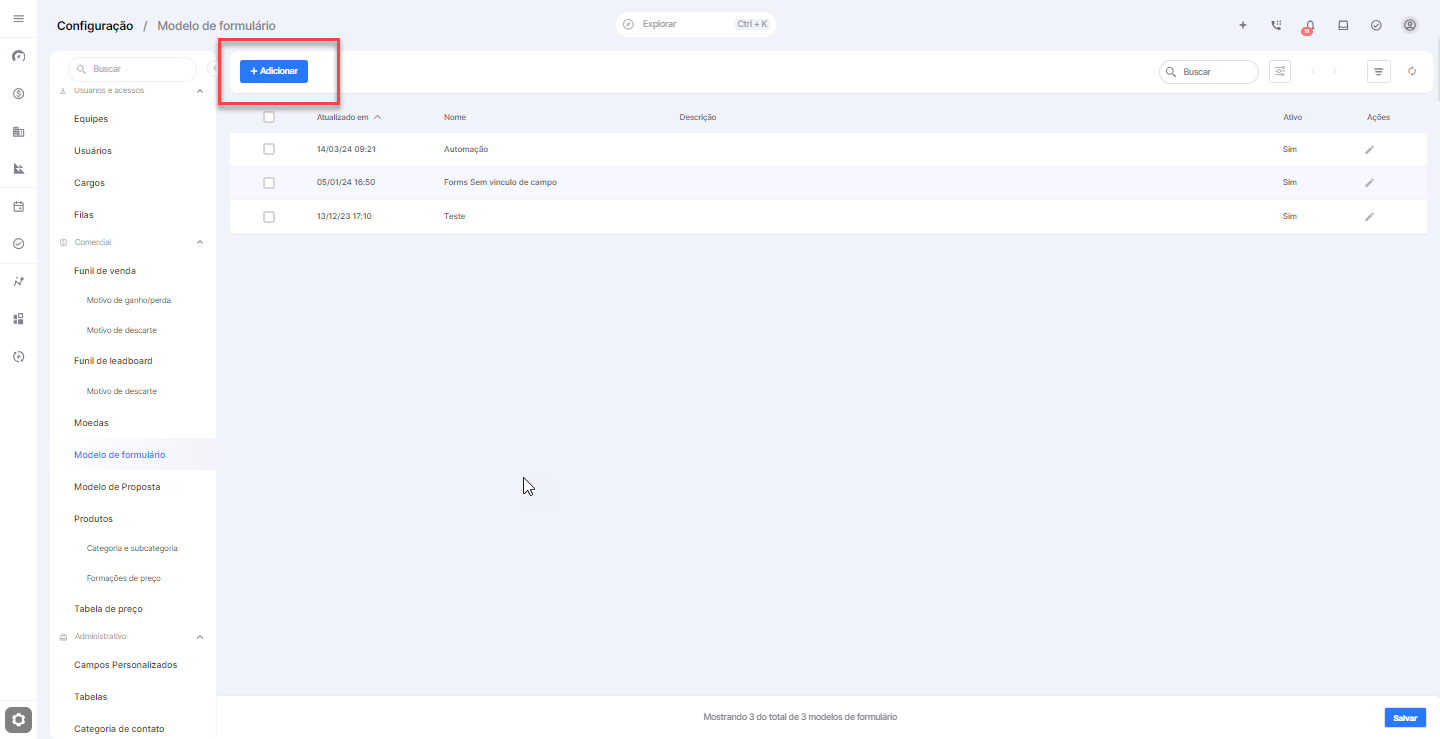
Task: Click the Nome column header
Action: click(x=455, y=117)
